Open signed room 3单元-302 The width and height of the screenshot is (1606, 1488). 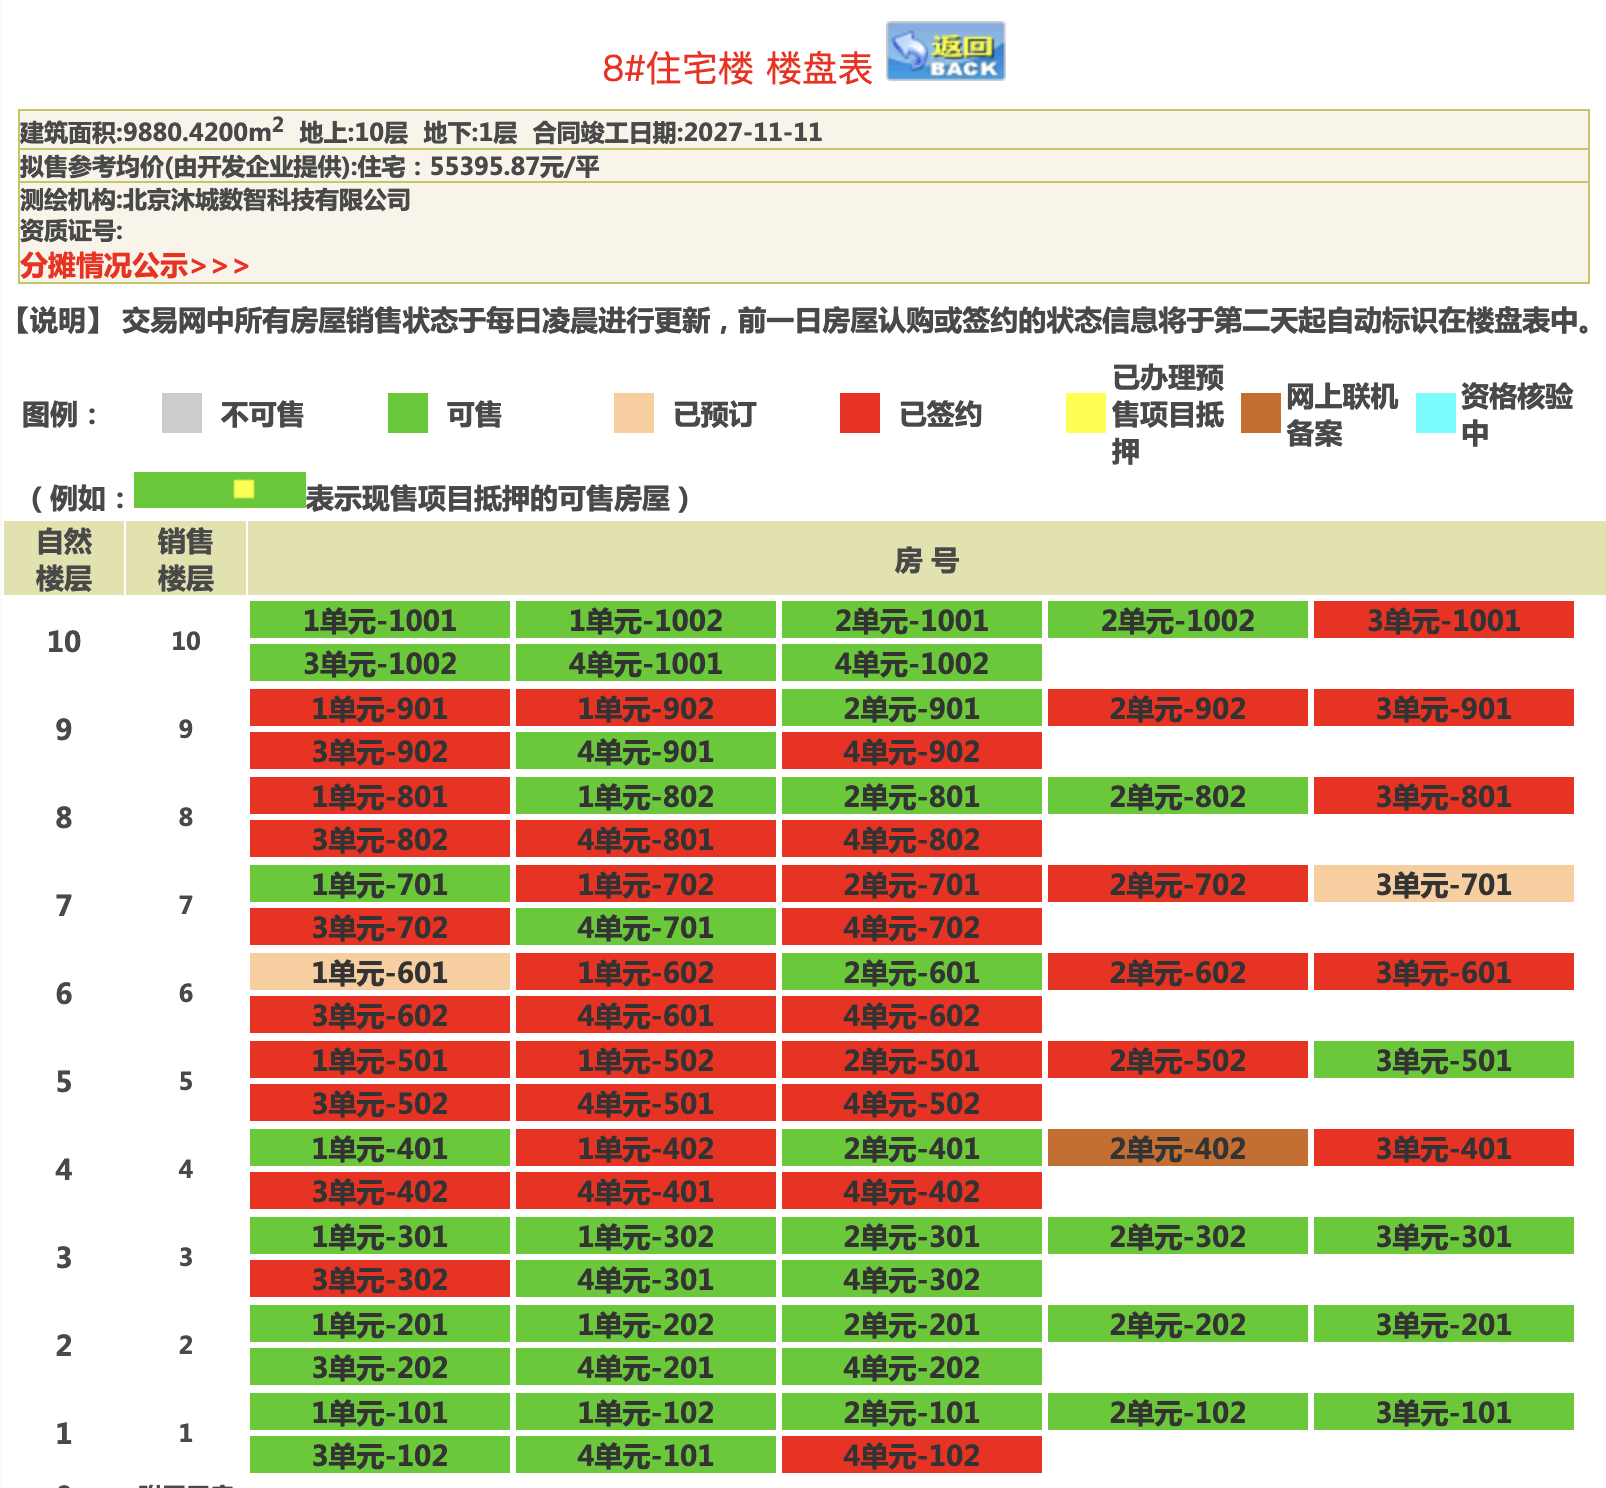point(380,1279)
